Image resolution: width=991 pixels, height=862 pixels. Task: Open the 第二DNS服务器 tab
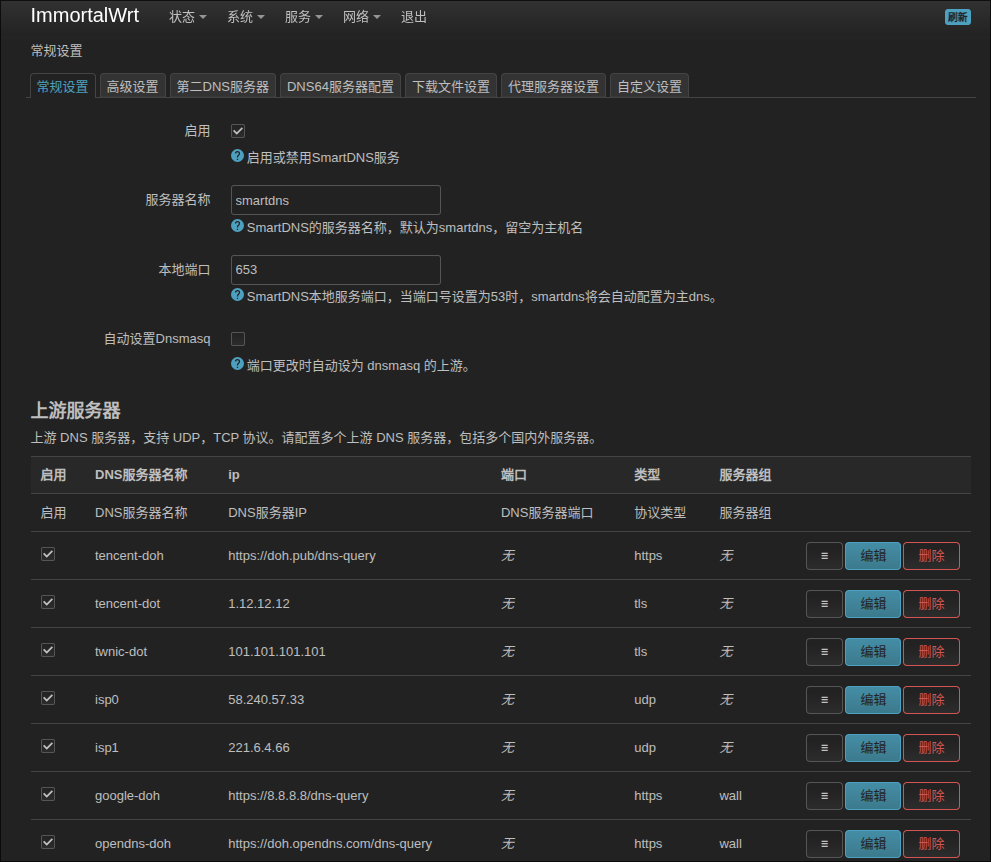(x=223, y=87)
